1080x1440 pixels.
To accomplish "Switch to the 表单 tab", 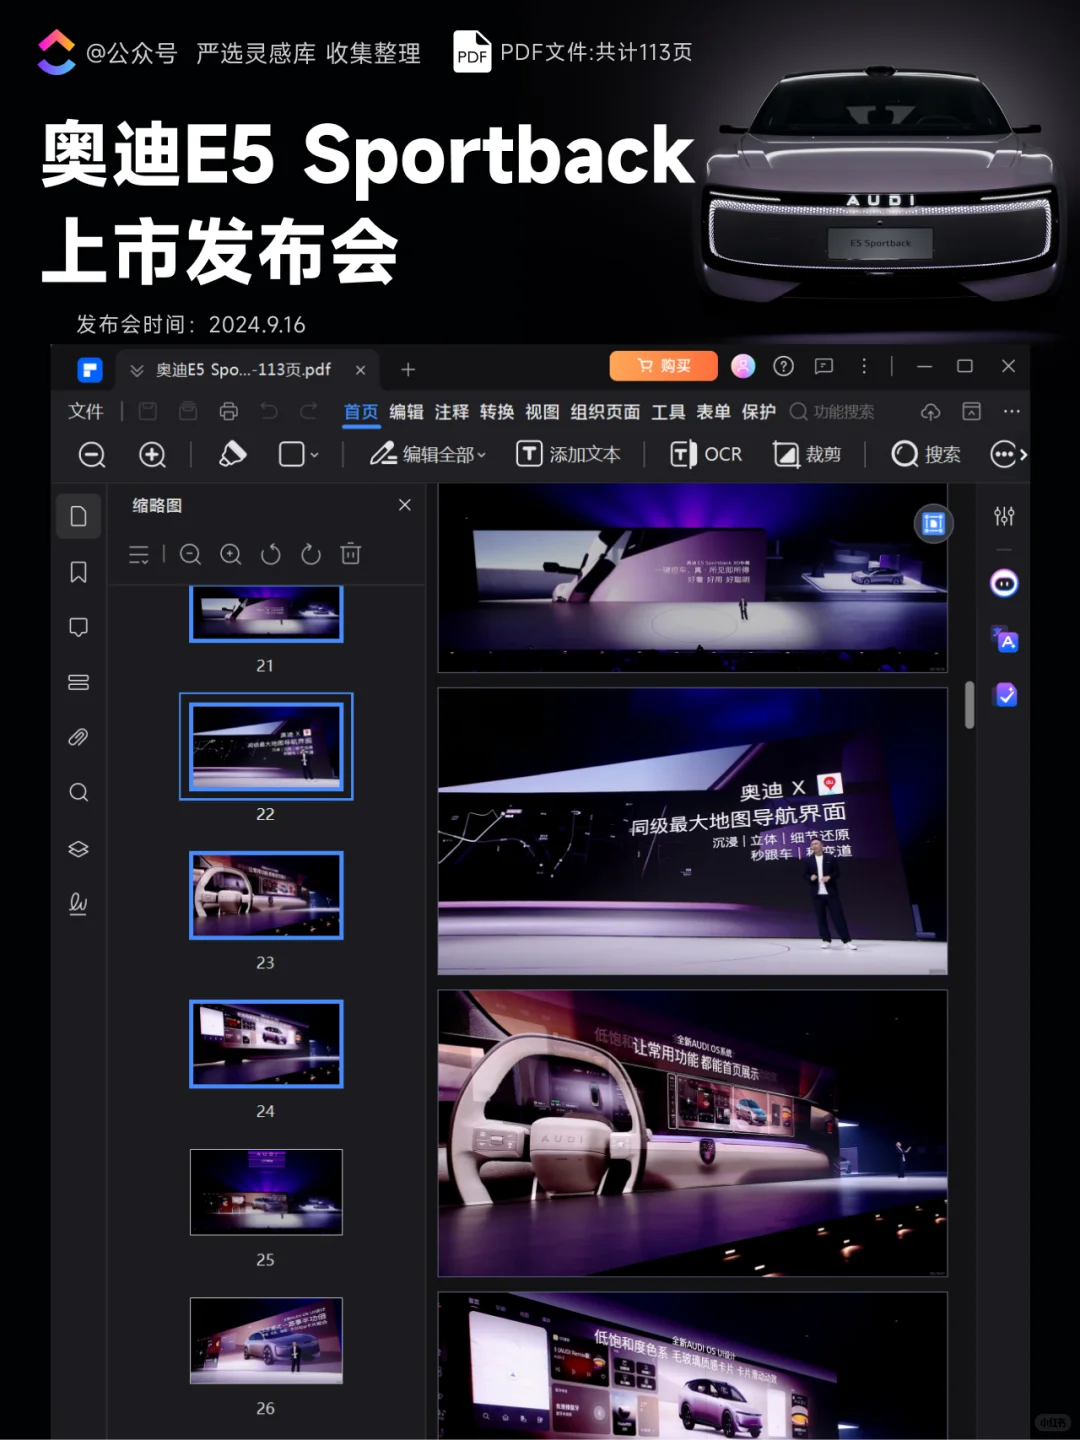I will click(713, 412).
